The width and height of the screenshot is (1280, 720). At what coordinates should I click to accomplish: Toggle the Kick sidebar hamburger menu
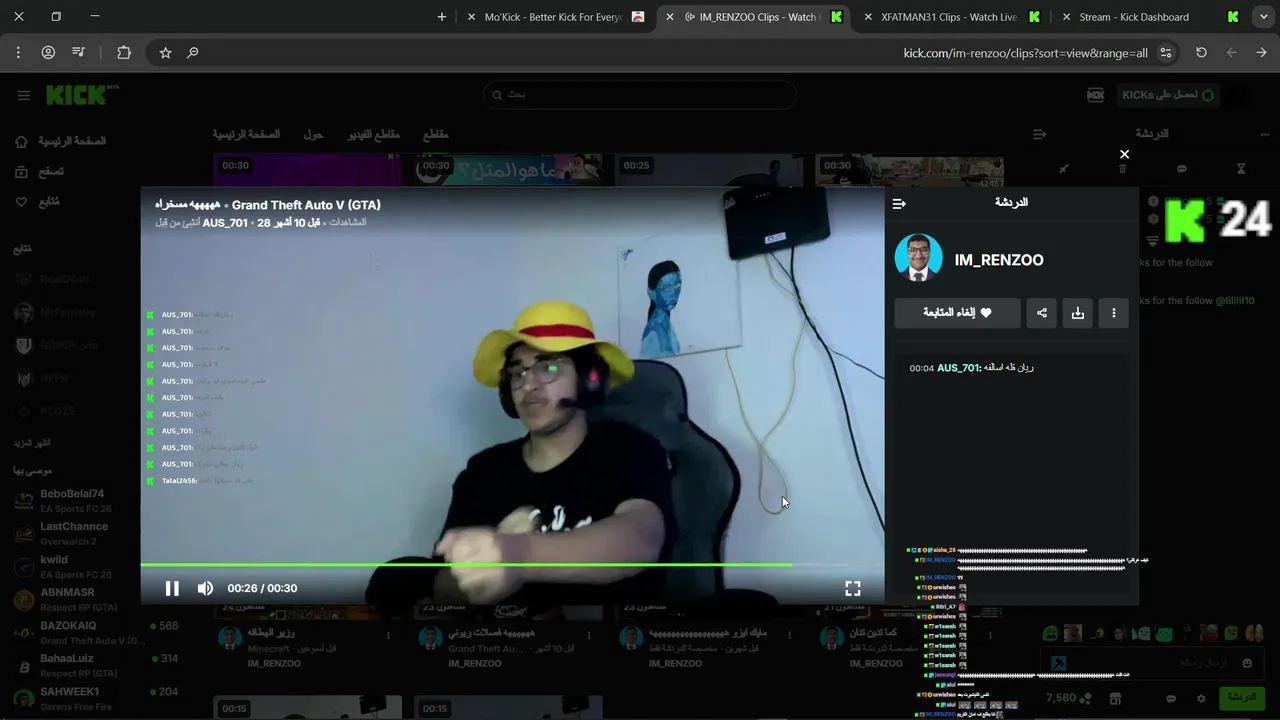(x=24, y=95)
